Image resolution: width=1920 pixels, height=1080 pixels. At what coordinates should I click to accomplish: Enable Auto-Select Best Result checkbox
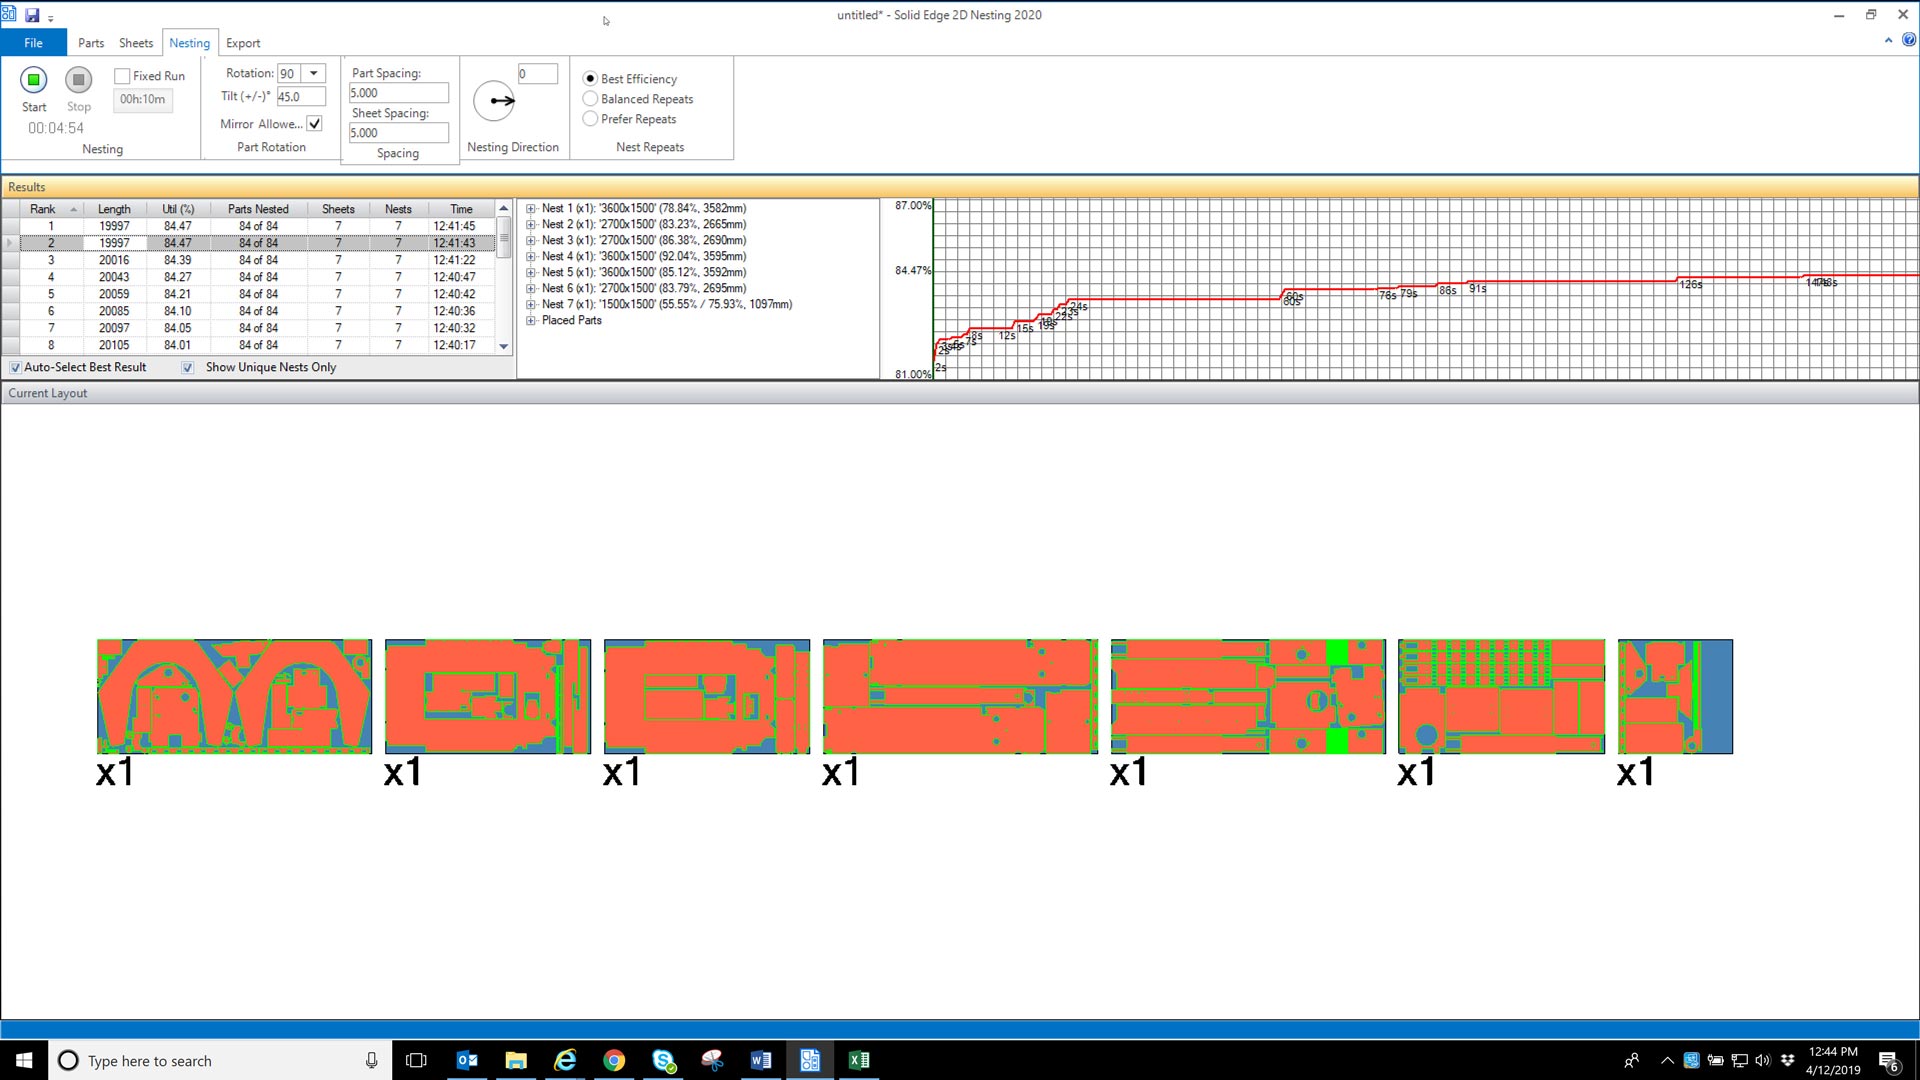15,367
